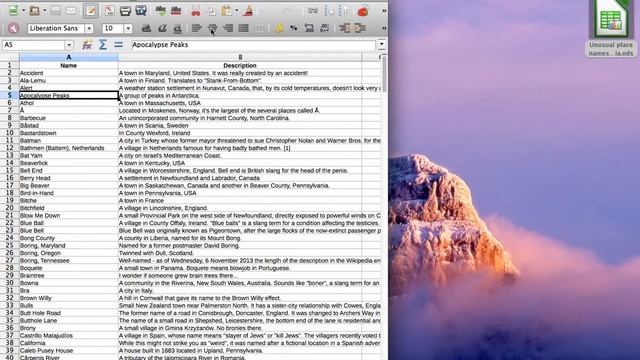The image size is (640, 360).
Task: Cut selection with scissors icon
Action: pyautogui.click(x=196, y=11)
